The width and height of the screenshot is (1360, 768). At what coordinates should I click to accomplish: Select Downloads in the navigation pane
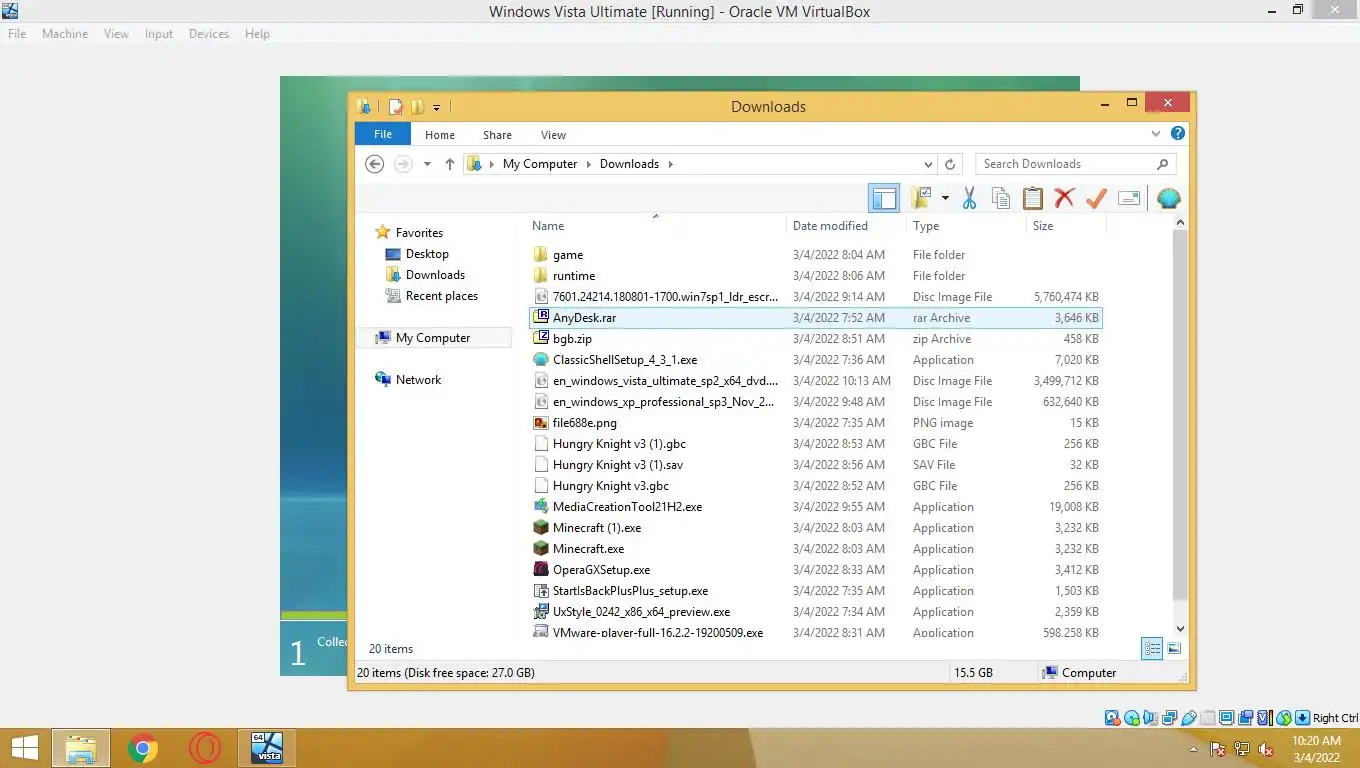435,275
